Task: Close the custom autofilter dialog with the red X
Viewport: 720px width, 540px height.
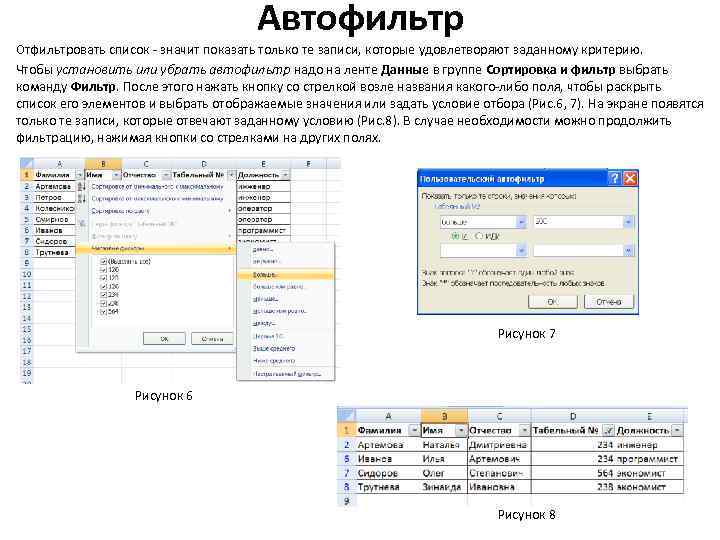Action: point(630,179)
